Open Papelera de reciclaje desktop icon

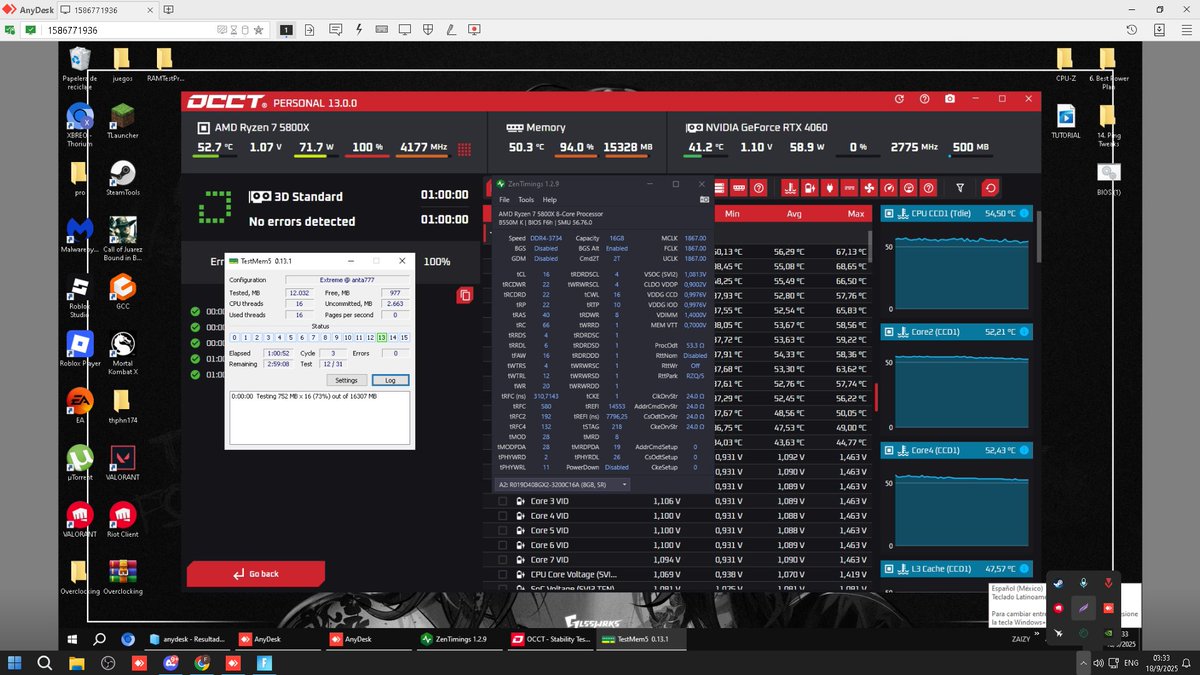point(80,67)
